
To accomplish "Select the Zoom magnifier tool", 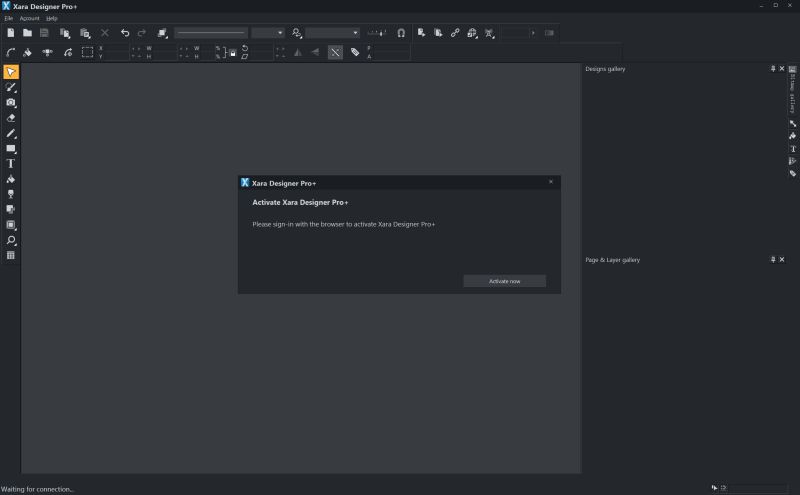I will 11,240.
